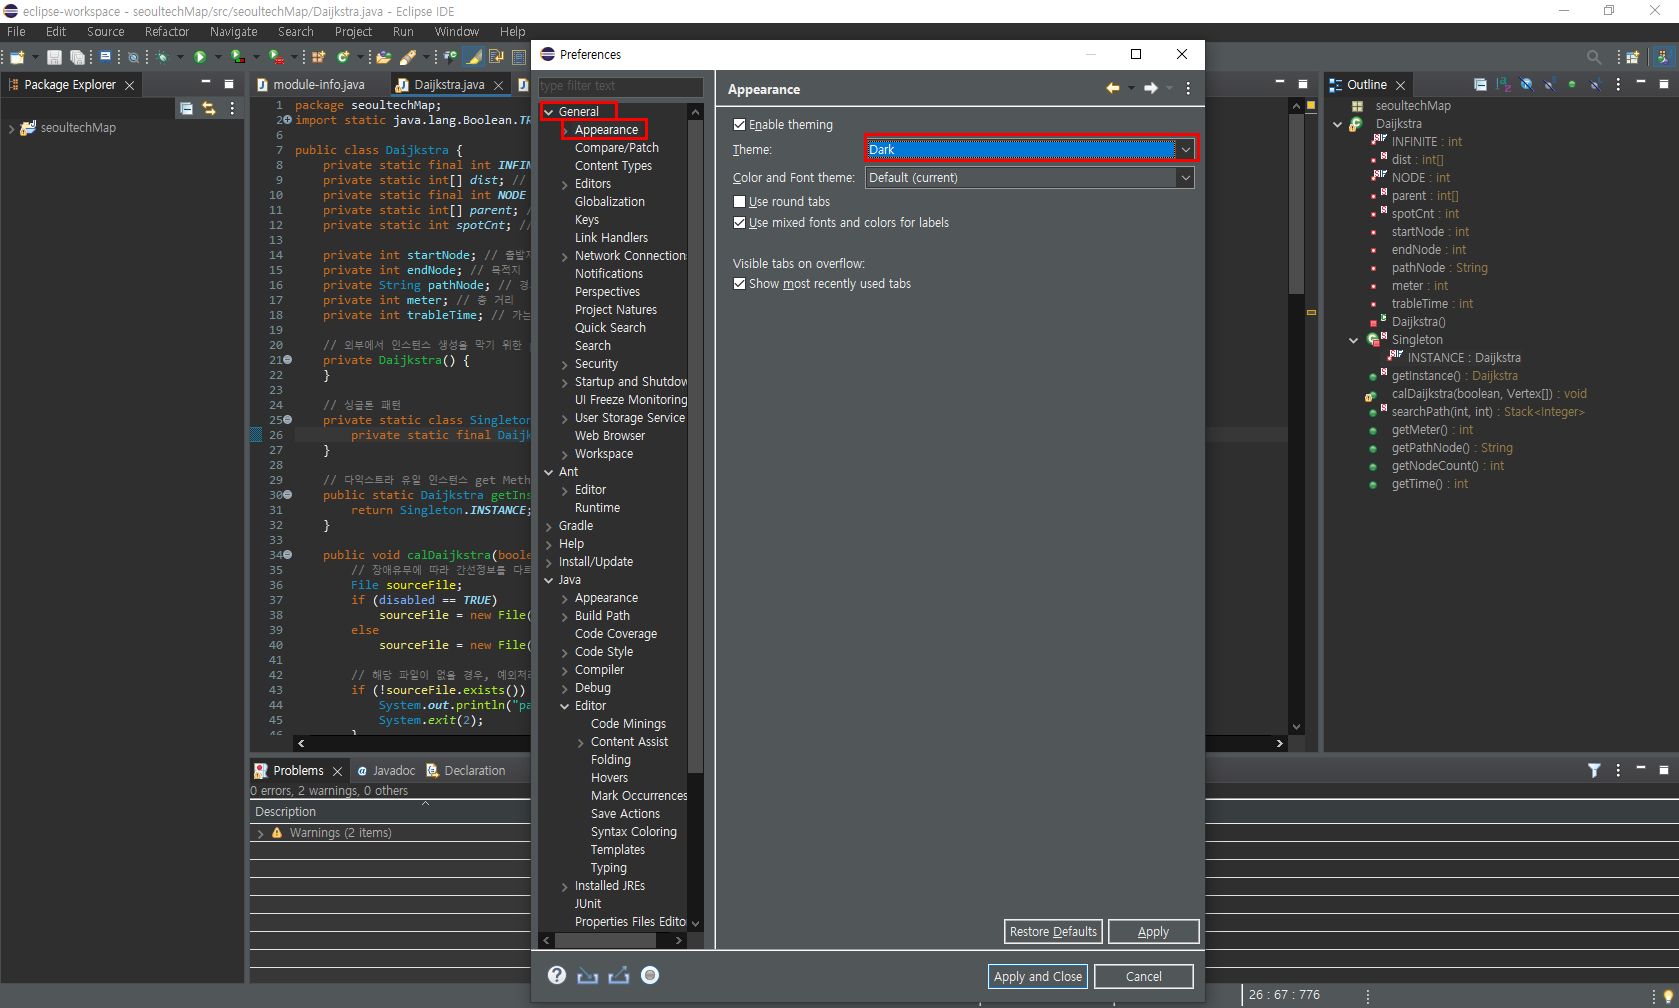Click the preferences filter text field
1679x1008 pixels.
[621, 86]
